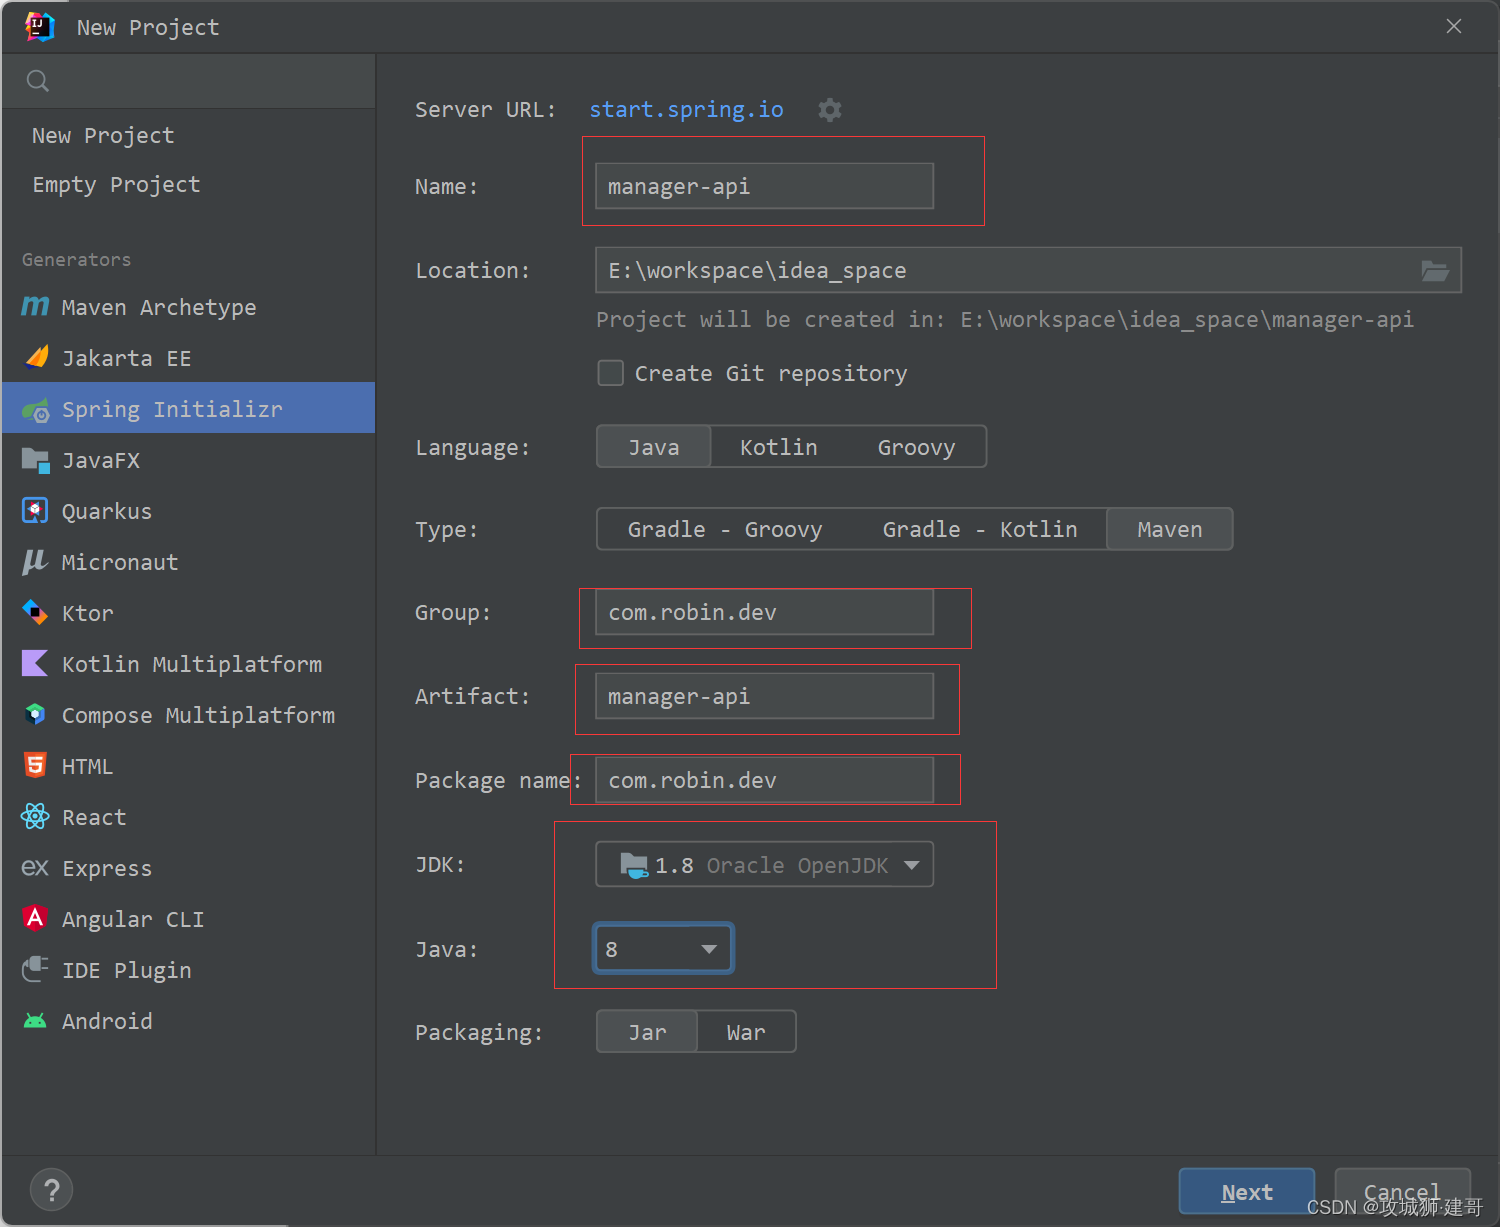This screenshot has height=1227, width=1500.
Task: Click the Android robot icon
Action: point(35,1020)
